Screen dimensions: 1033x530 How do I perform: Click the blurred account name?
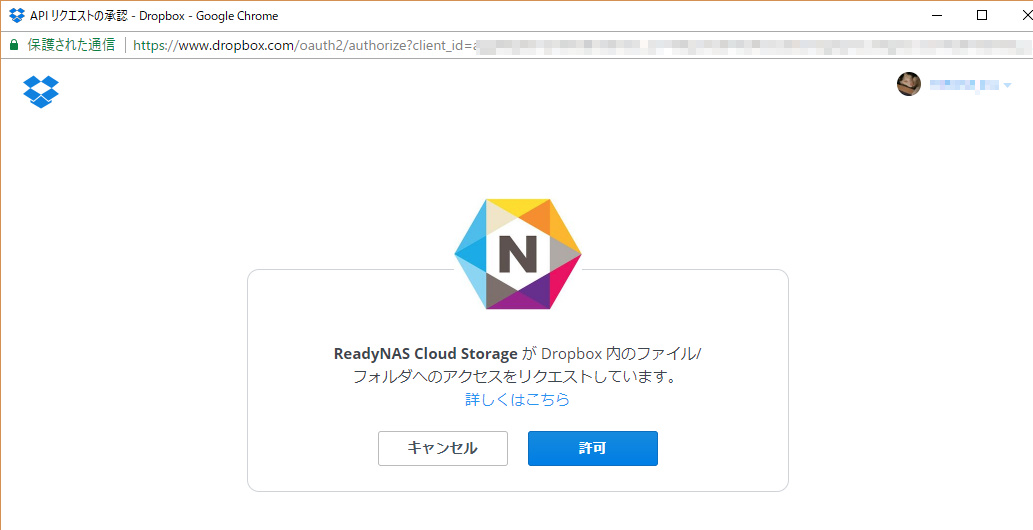point(963,85)
